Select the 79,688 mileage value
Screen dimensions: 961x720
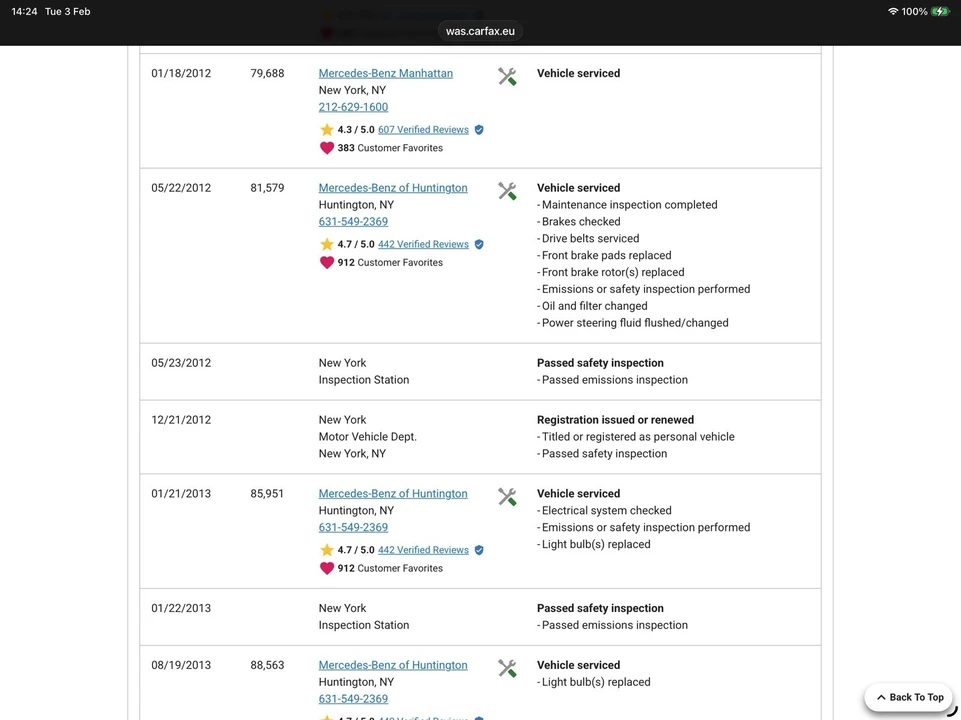267,73
